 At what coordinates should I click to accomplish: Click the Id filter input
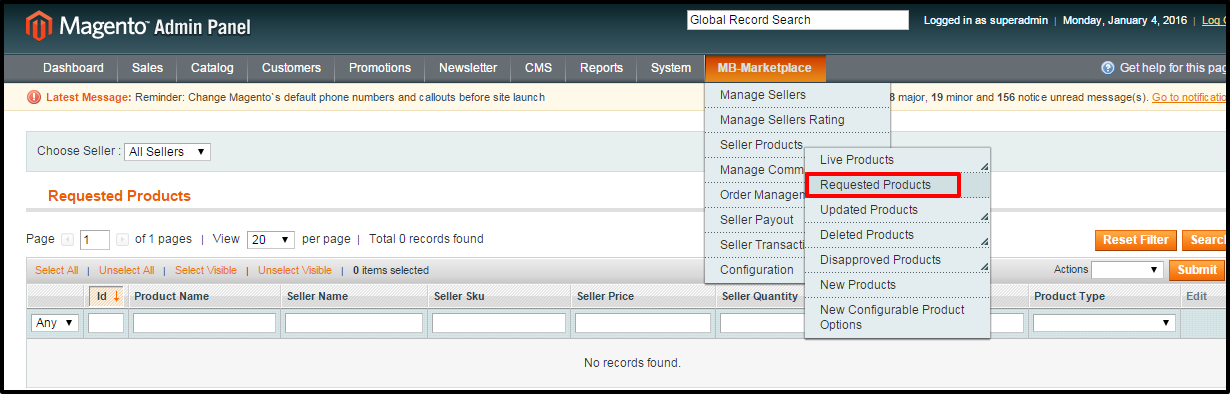coord(106,323)
